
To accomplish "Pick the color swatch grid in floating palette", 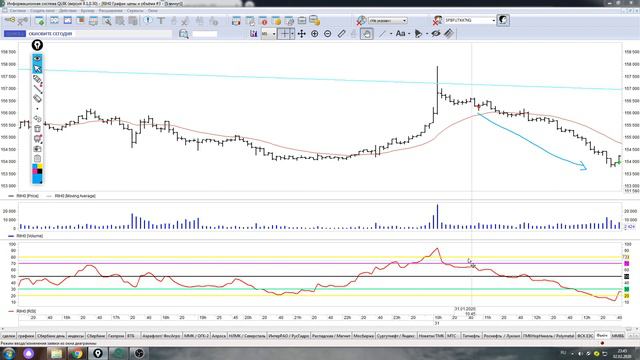I will coord(37,169).
